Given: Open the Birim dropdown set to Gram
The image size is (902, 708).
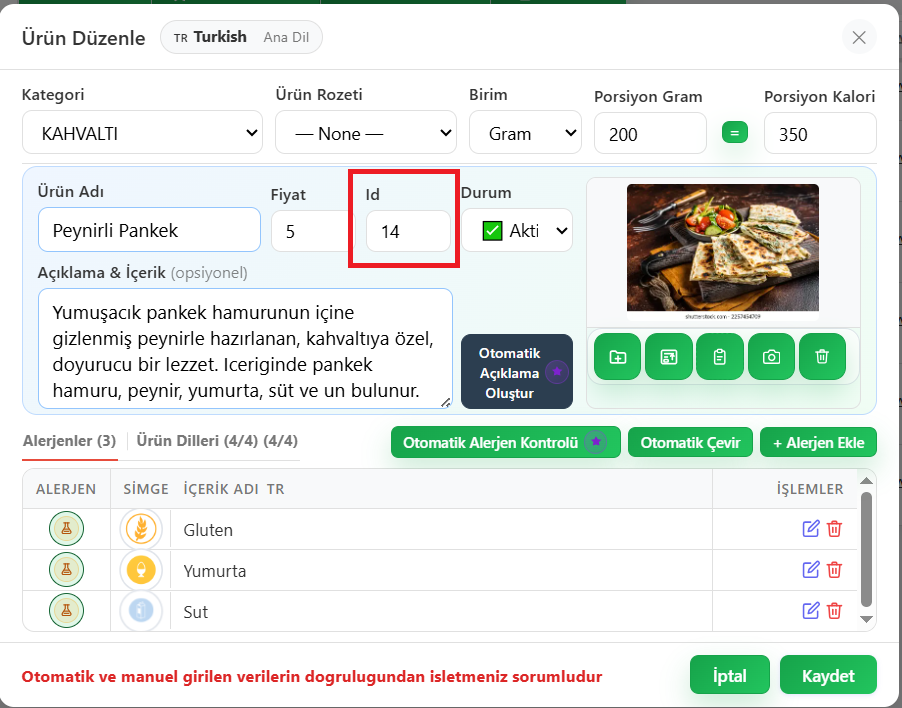Looking at the screenshot, I should tap(525, 132).
